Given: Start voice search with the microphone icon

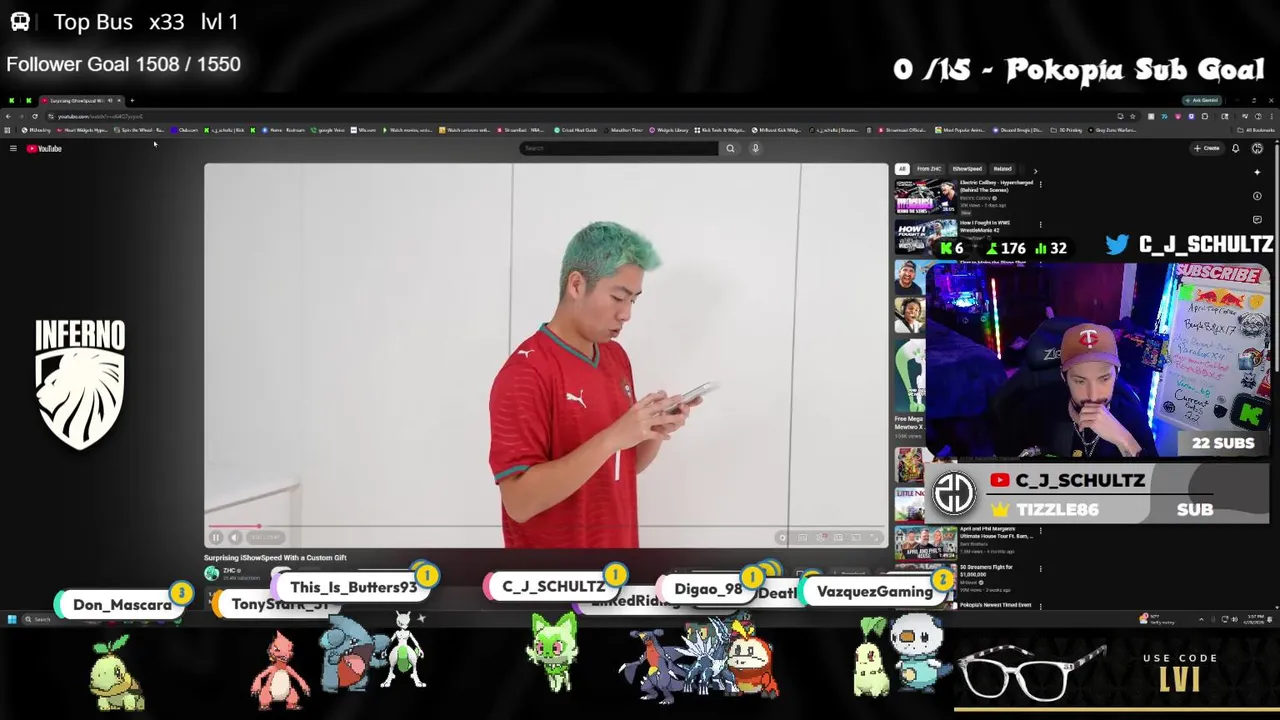Looking at the screenshot, I should coord(755,148).
